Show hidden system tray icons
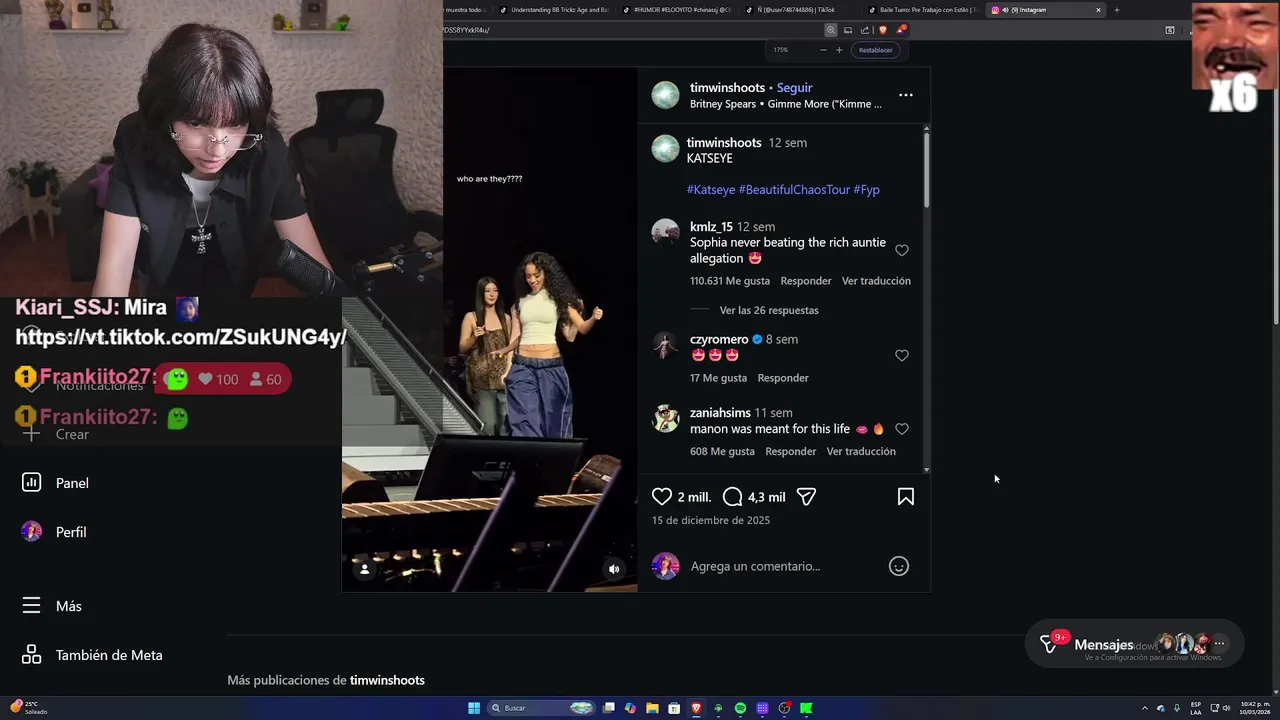 1145,708
